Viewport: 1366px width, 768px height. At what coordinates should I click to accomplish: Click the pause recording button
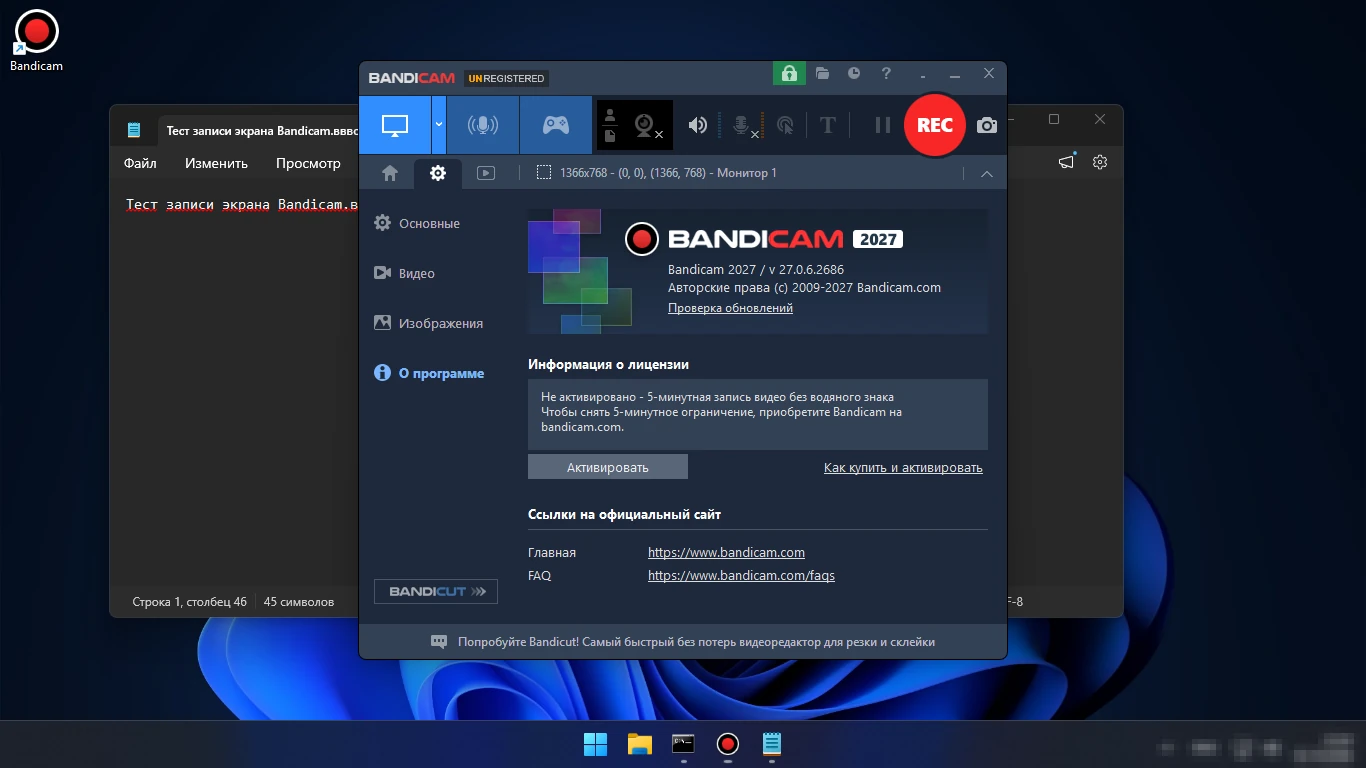pos(882,125)
